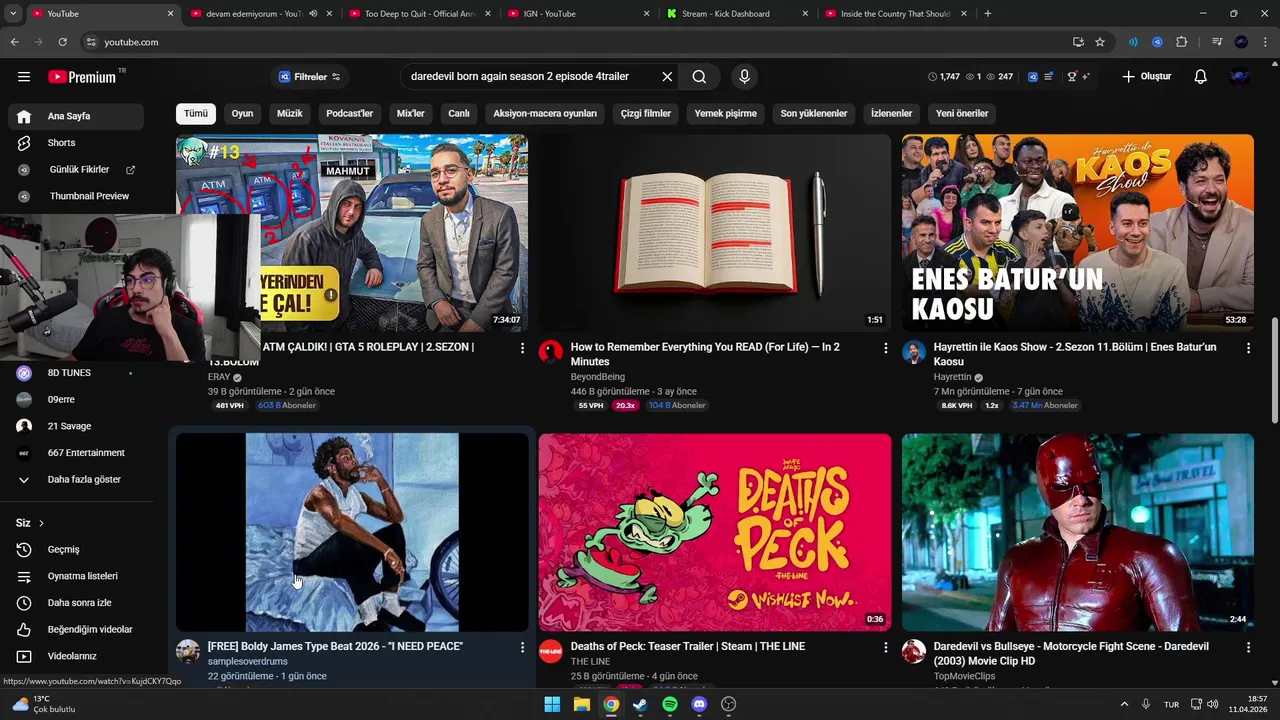
Task: Open the Oluştur create button
Action: (x=1146, y=77)
